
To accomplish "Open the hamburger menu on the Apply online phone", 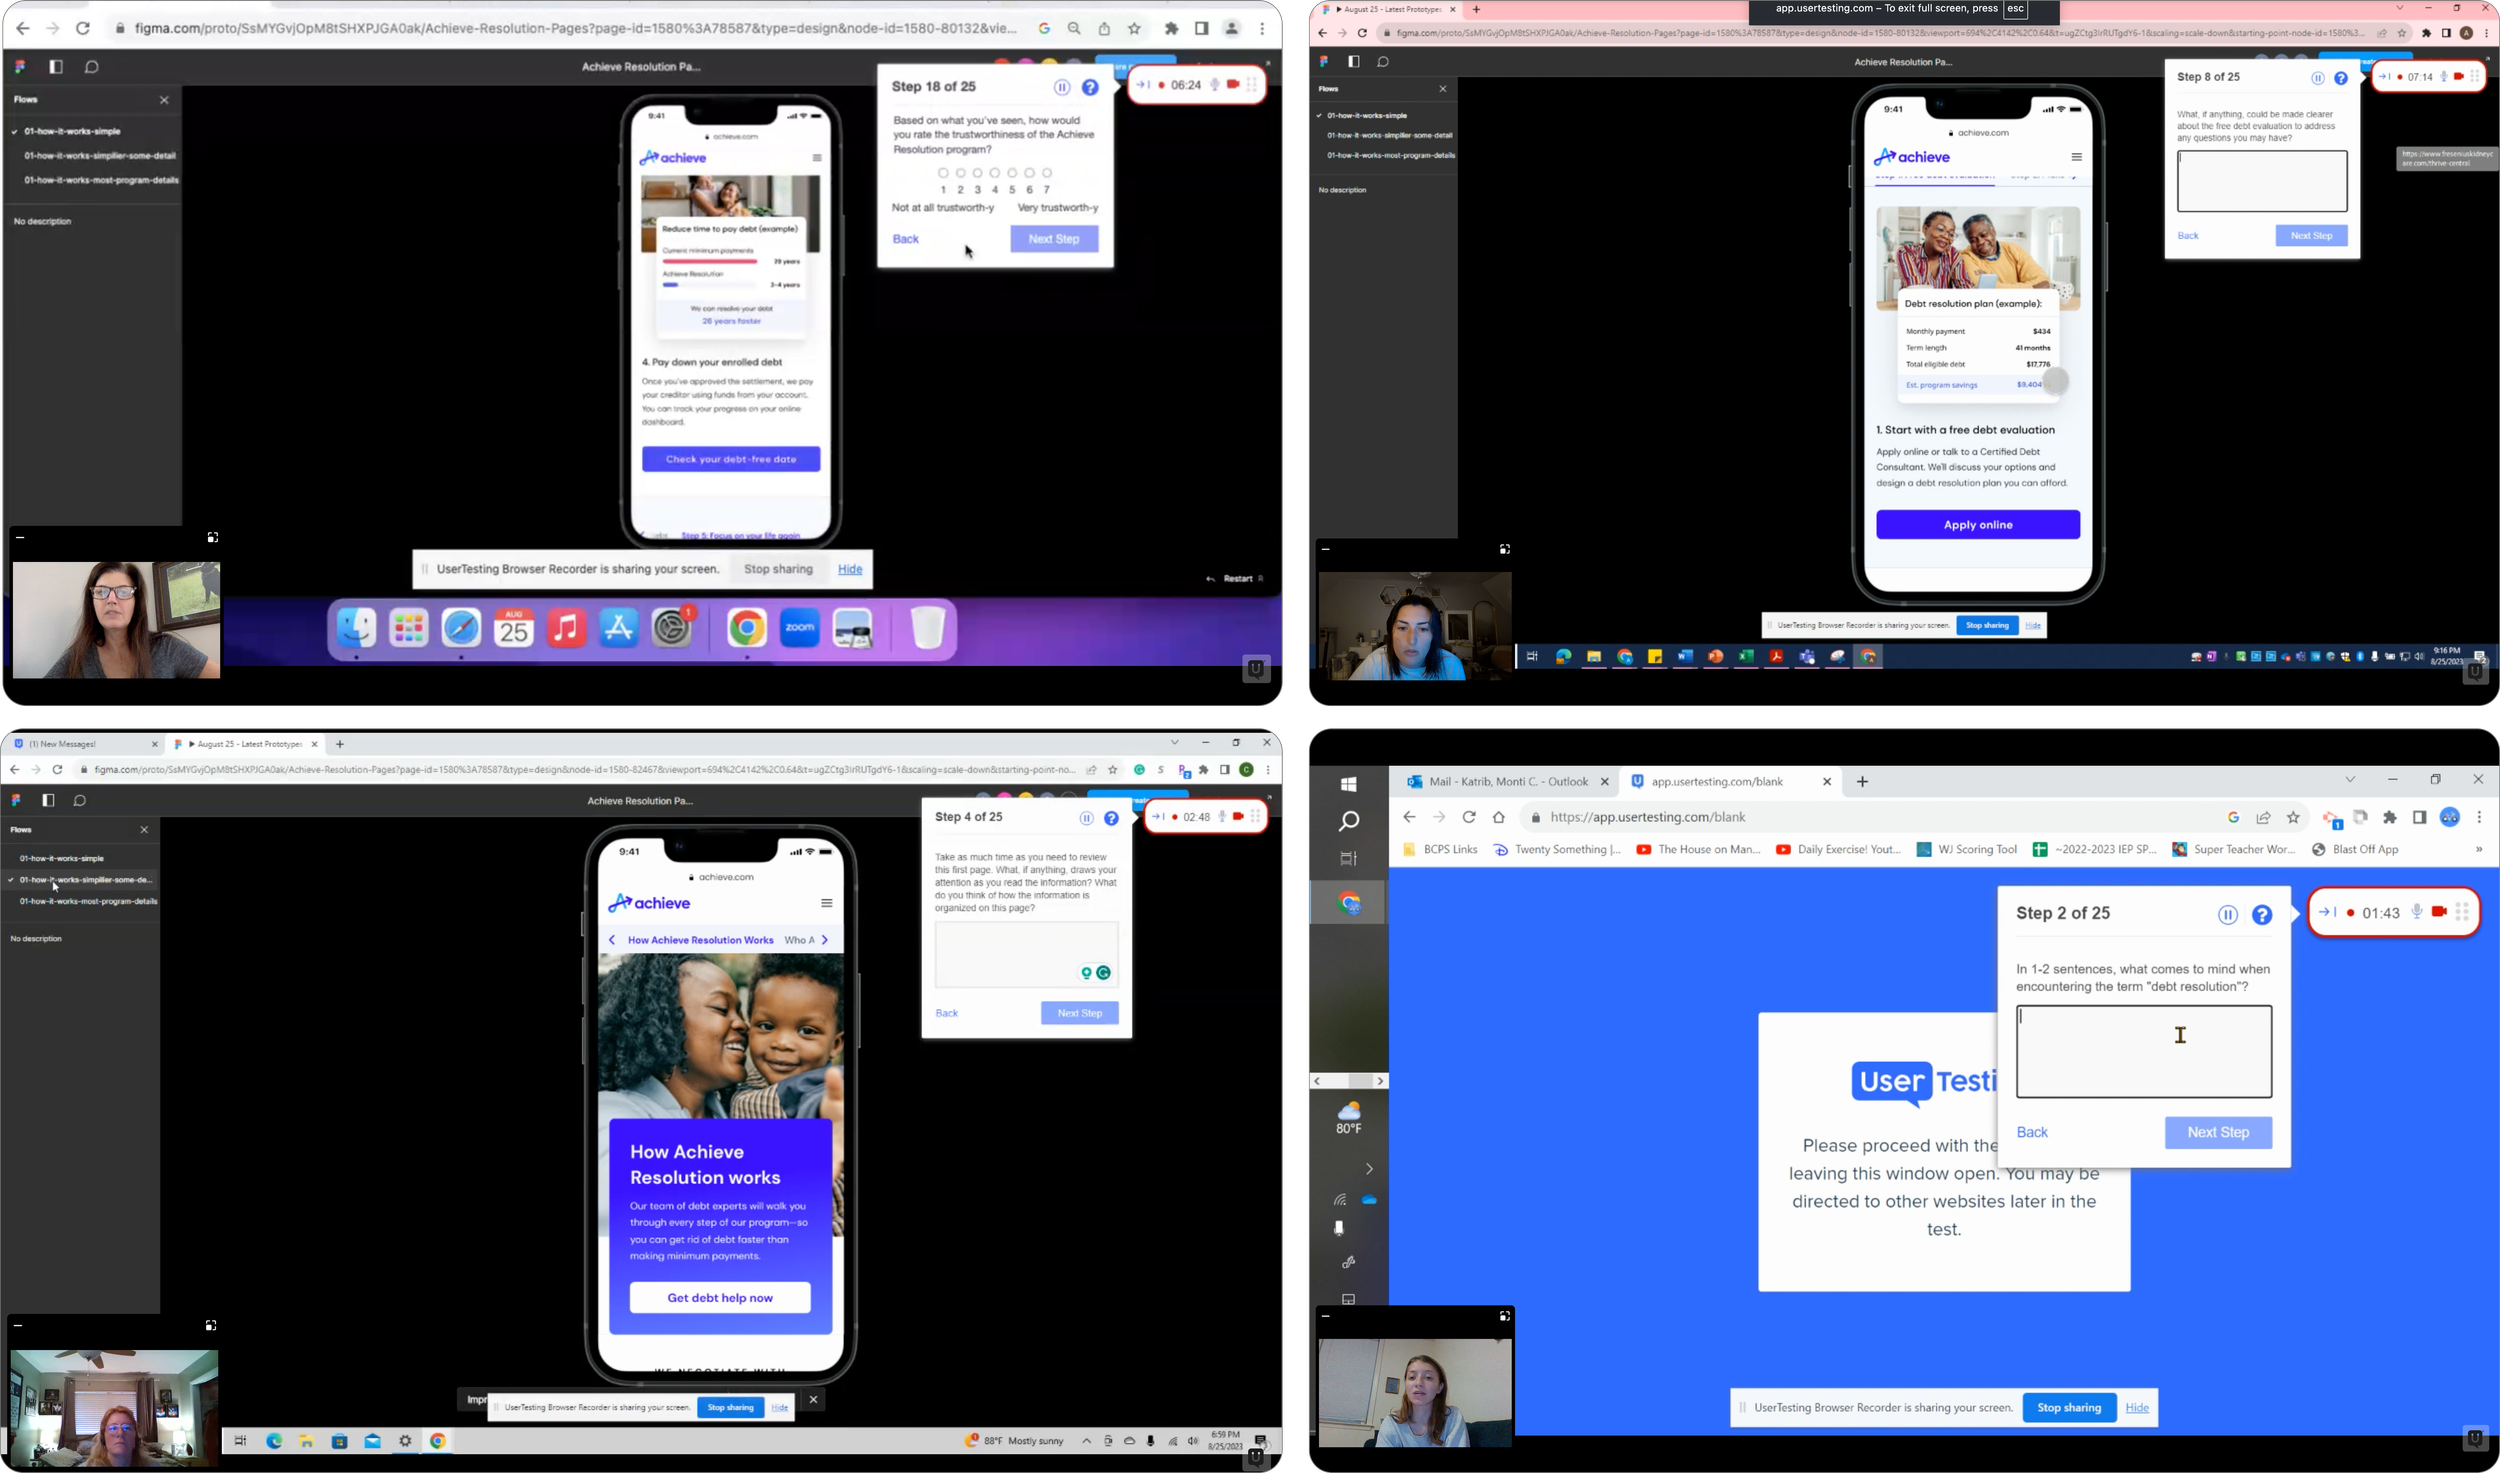I will [x=2076, y=157].
